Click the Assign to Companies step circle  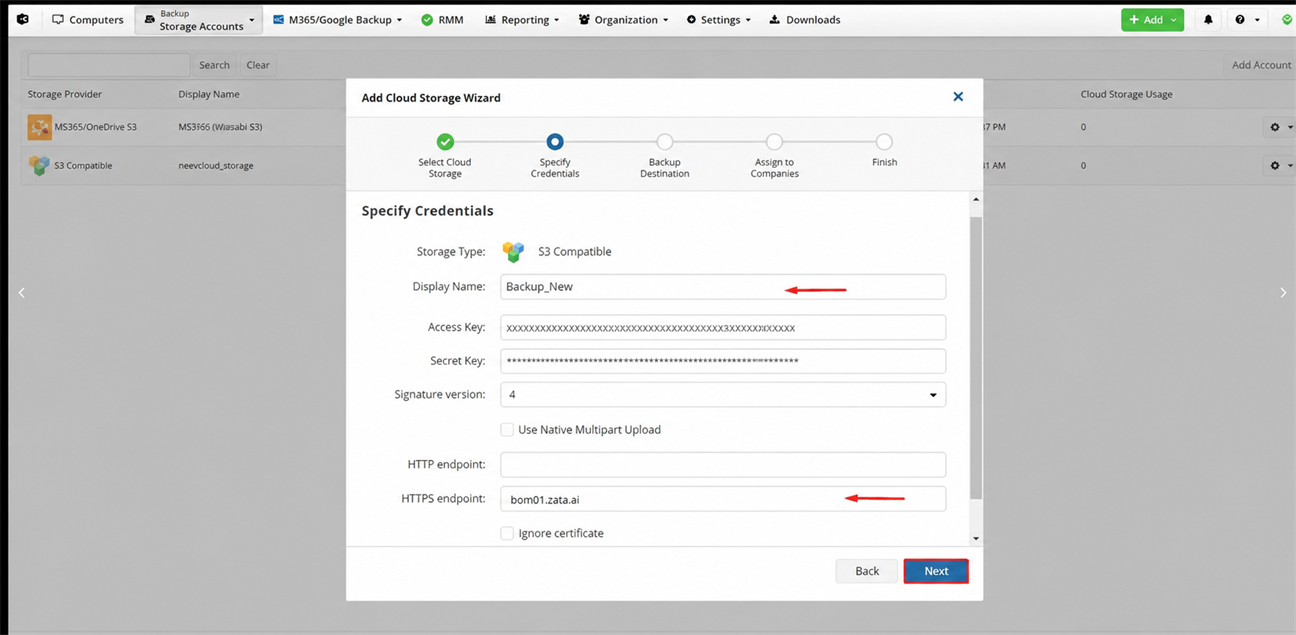pyautogui.click(x=775, y=142)
